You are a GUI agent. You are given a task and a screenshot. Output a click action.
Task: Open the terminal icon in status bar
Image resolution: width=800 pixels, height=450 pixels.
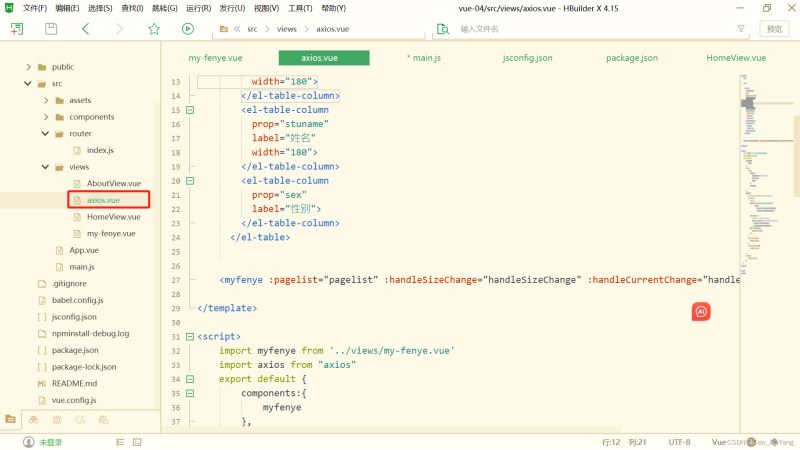[137, 442]
